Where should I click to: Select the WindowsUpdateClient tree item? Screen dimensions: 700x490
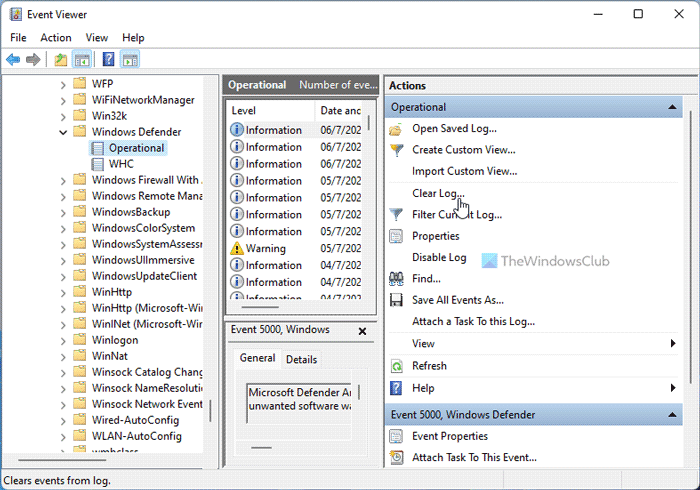[x=144, y=276]
